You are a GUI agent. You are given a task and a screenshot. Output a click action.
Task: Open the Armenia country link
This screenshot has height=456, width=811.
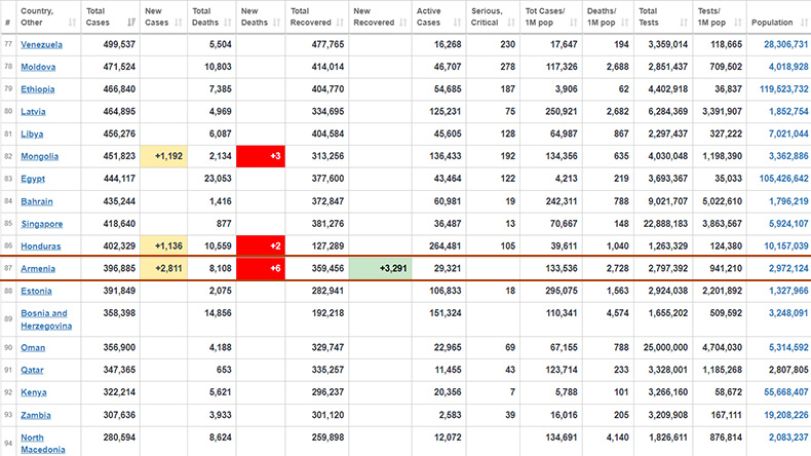click(x=38, y=268)
